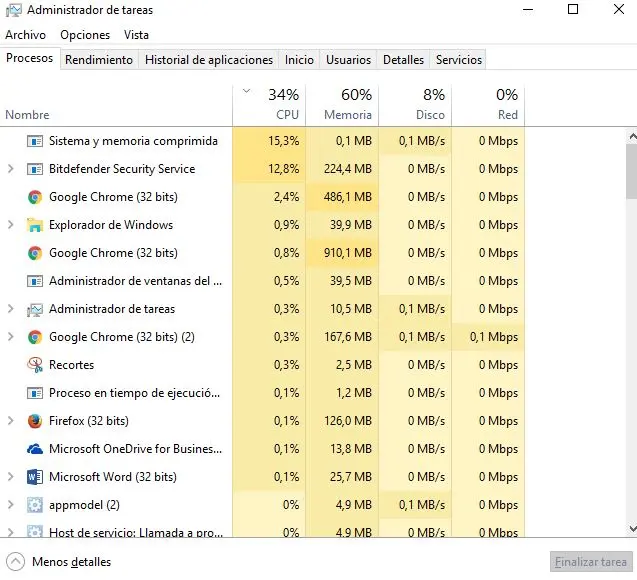Click the Microsoft Word icon

click(x=35, y=477)
